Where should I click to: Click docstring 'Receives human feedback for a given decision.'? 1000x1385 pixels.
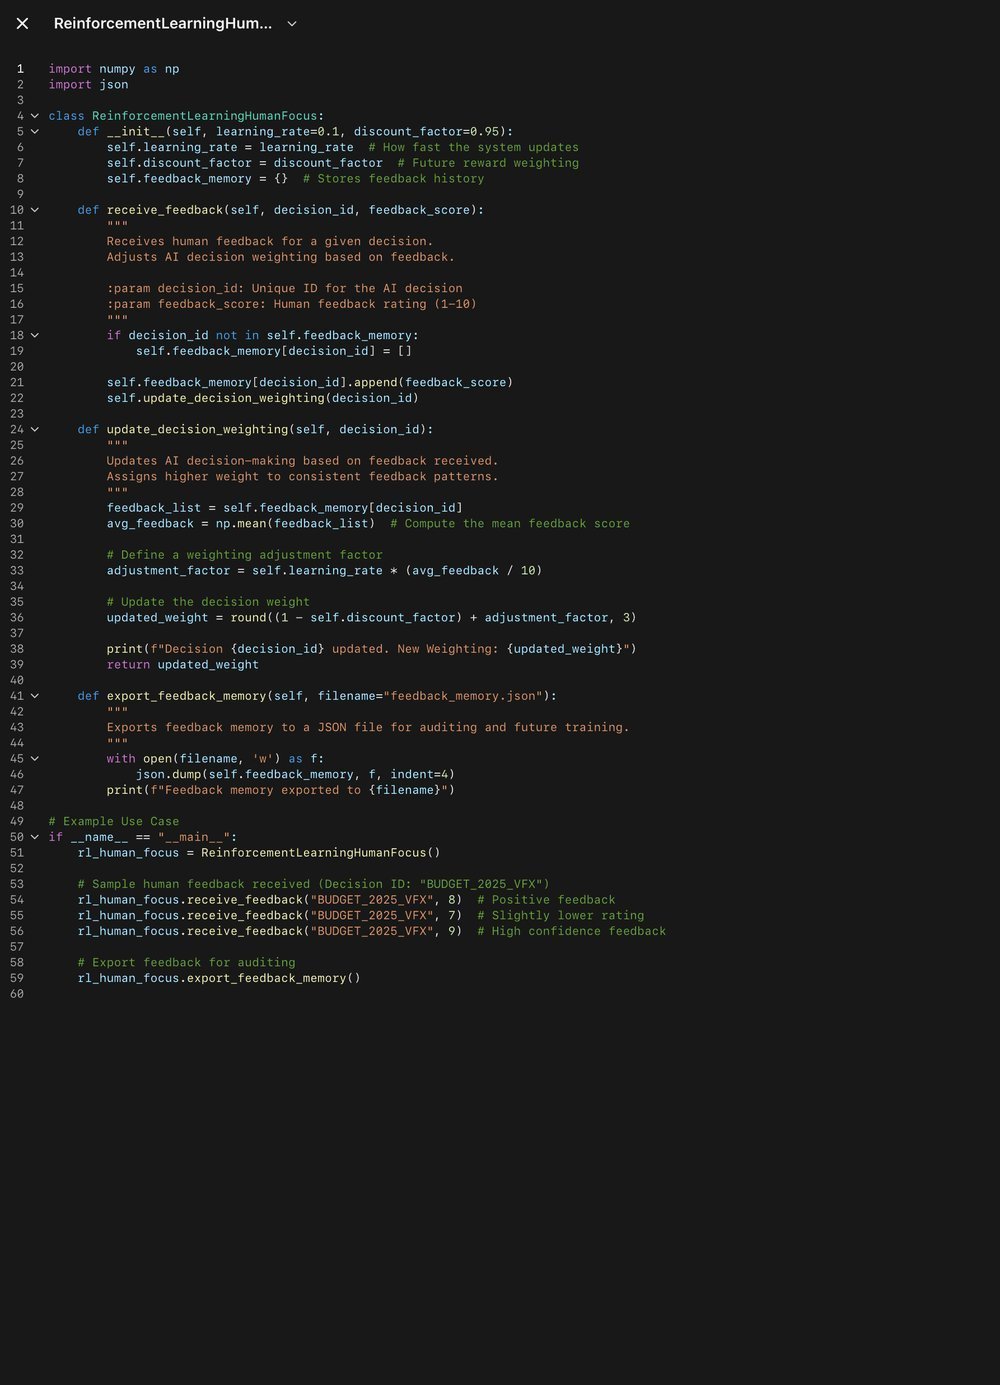[x=270, y=242]
